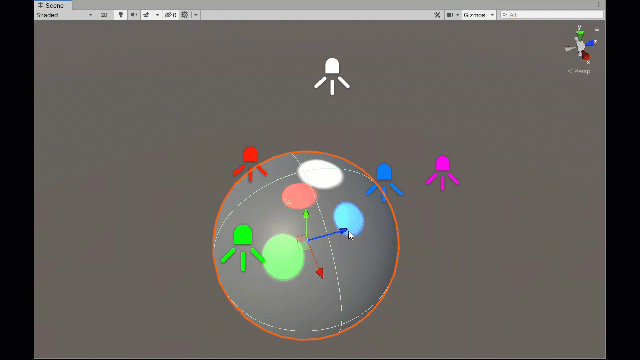Image resolution: width=640 pixels, height=360 pixels.
Task: Select the white spotlight gizmo
Action: (x=332, y=76)
